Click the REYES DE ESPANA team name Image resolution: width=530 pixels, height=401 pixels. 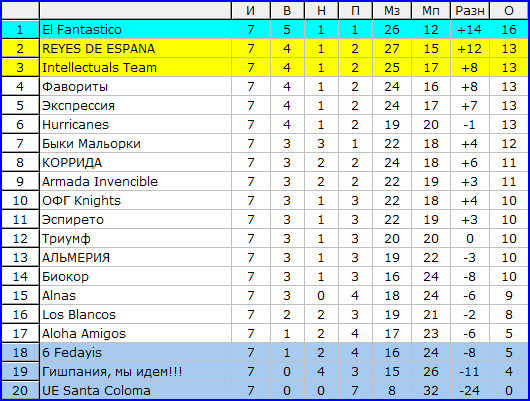click(x=98, y=49)
